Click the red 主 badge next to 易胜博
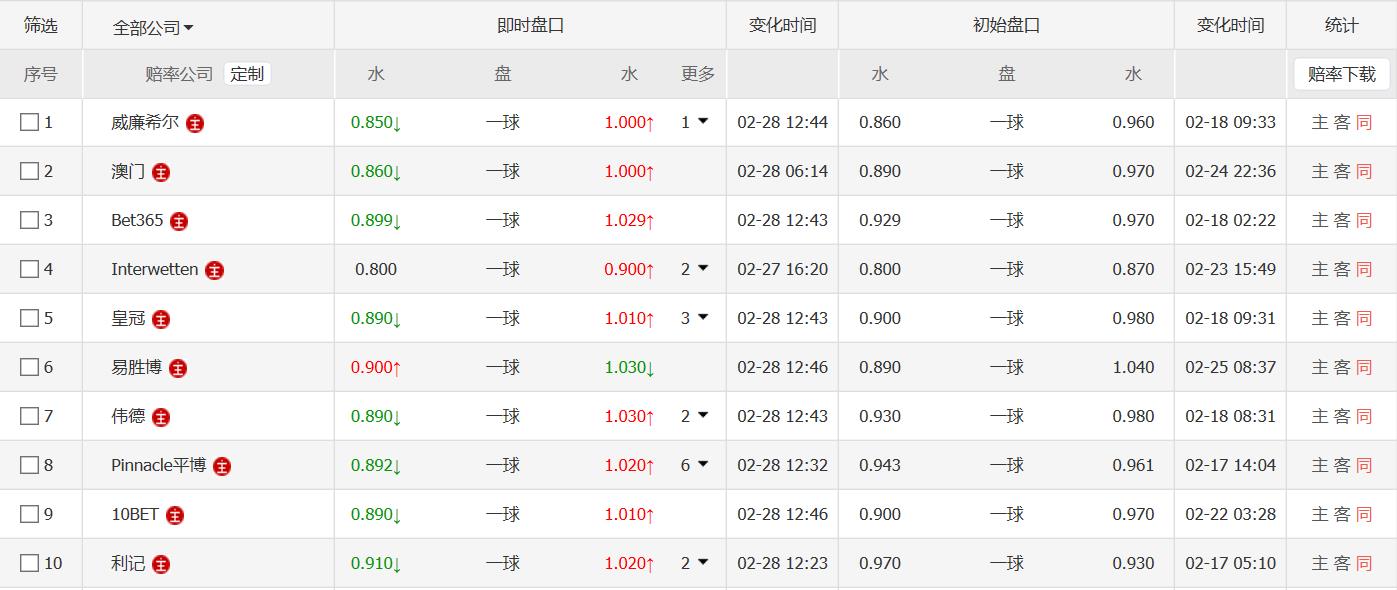Viewport: 1397px width, 590px height. pyautogui.click(x=178, y=369)
